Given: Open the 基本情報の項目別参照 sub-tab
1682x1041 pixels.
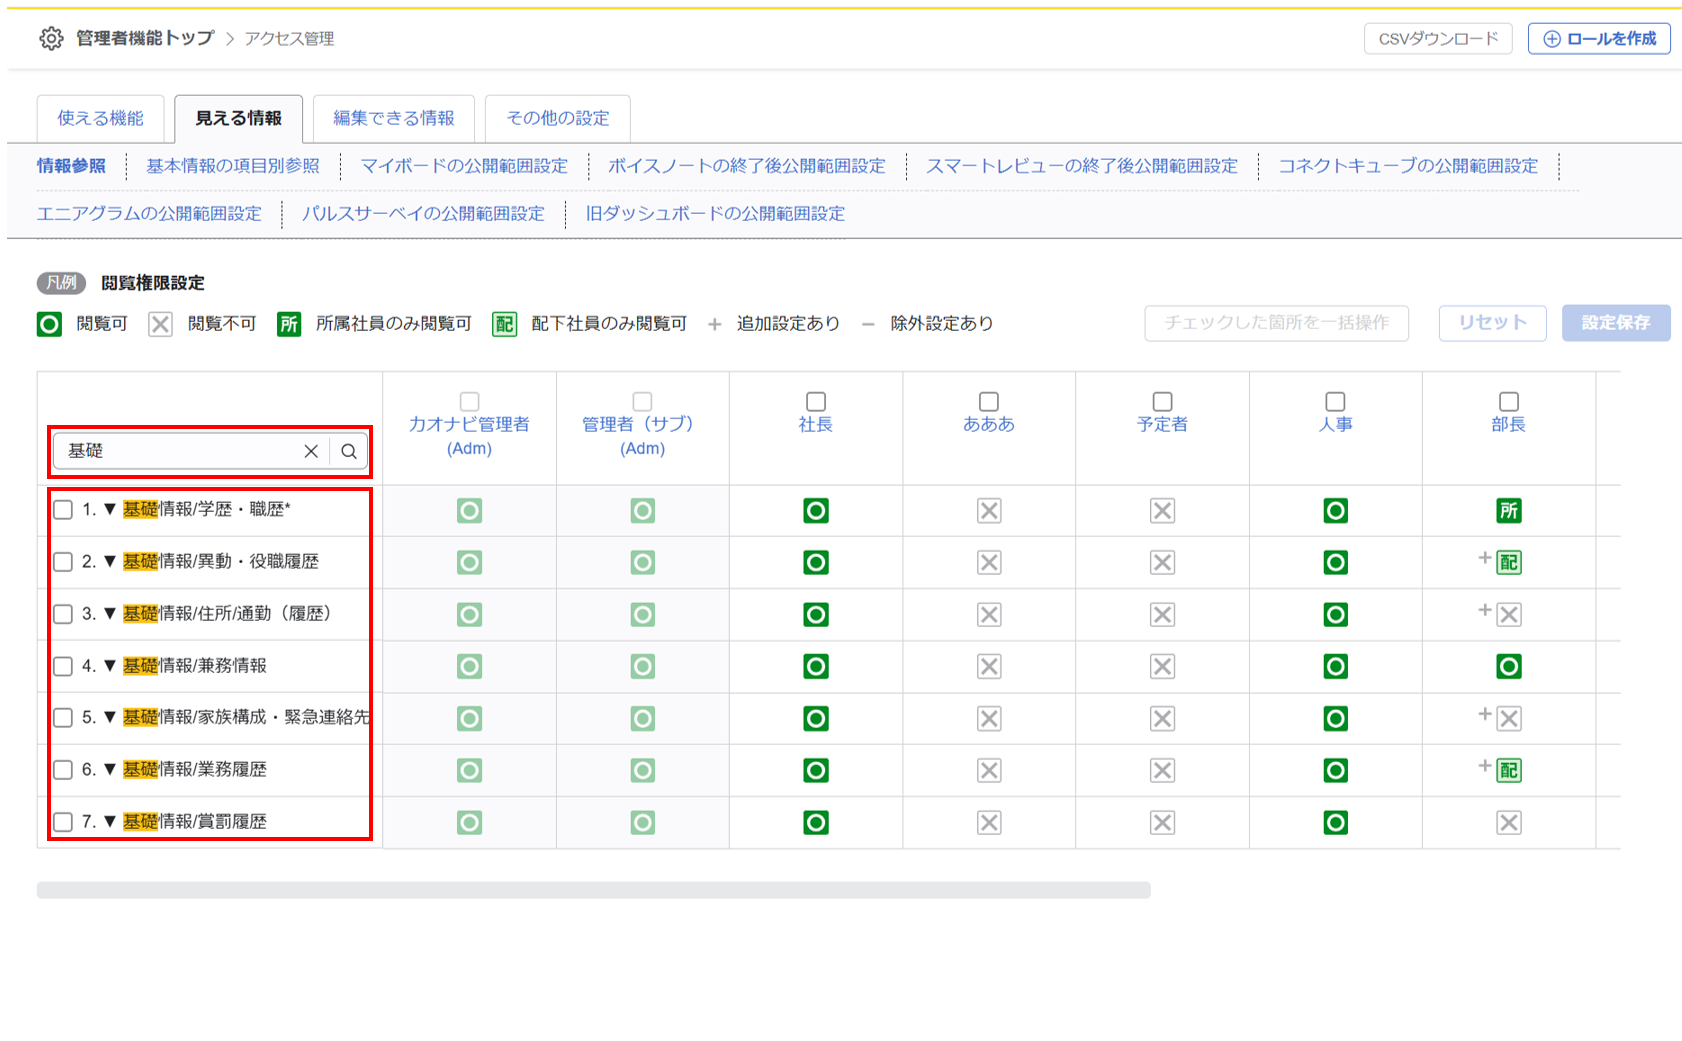Looking at the screenshot, I should click(233, 166).
